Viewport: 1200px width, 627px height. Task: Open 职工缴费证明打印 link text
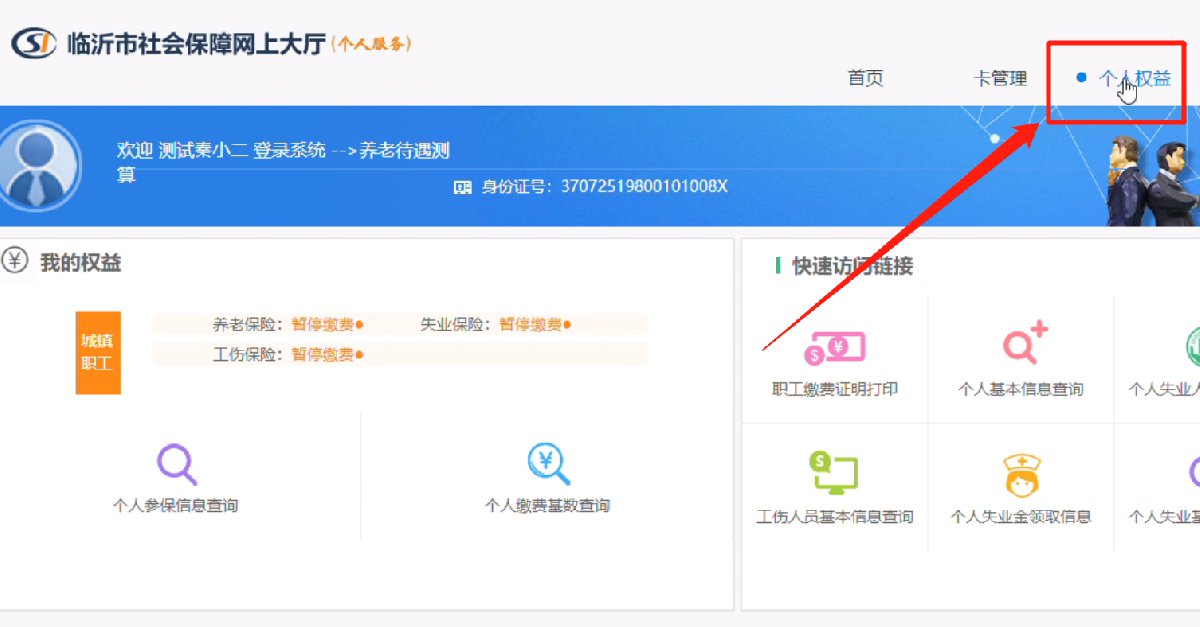coord(835,389)
